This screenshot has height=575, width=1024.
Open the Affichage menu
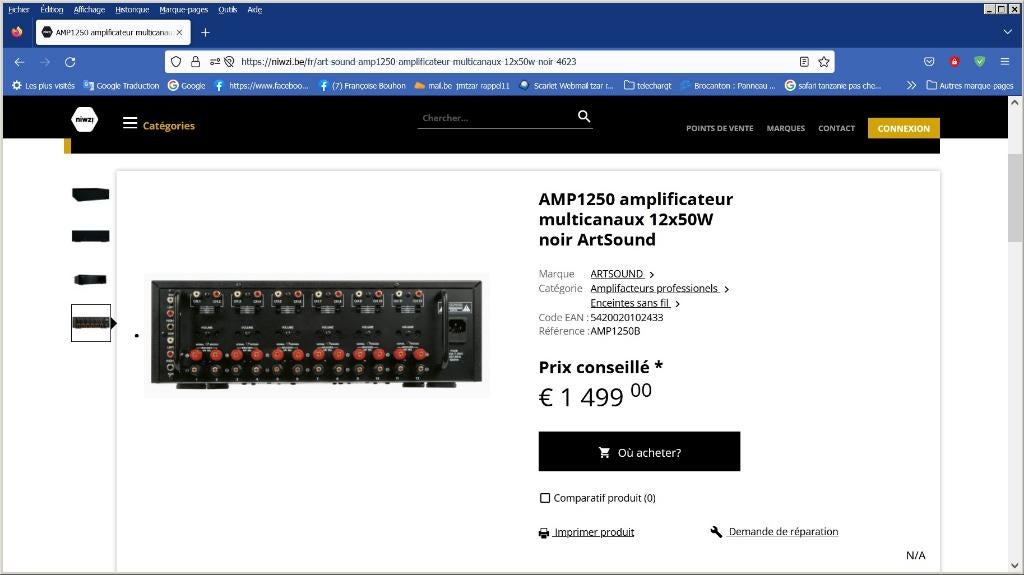(89, 10)
